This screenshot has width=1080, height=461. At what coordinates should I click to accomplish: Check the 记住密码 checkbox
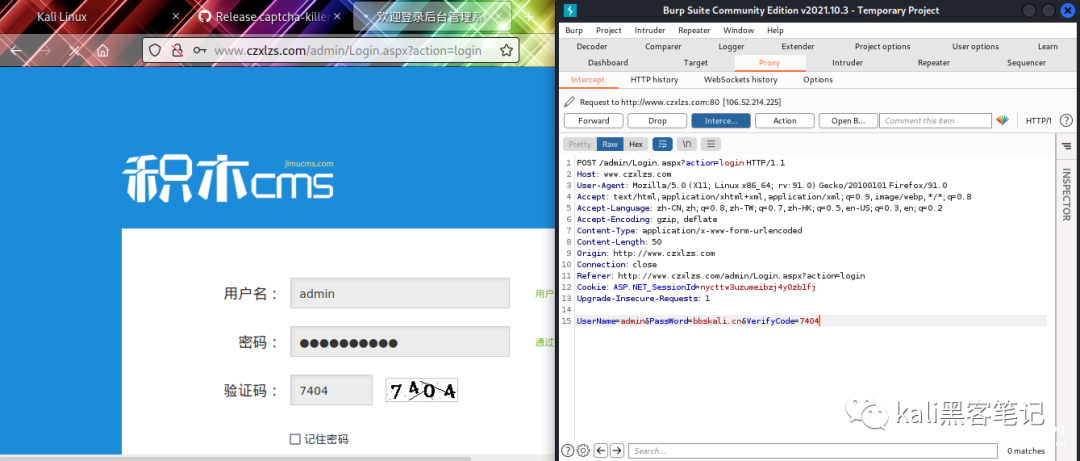[x=295, y=439]
